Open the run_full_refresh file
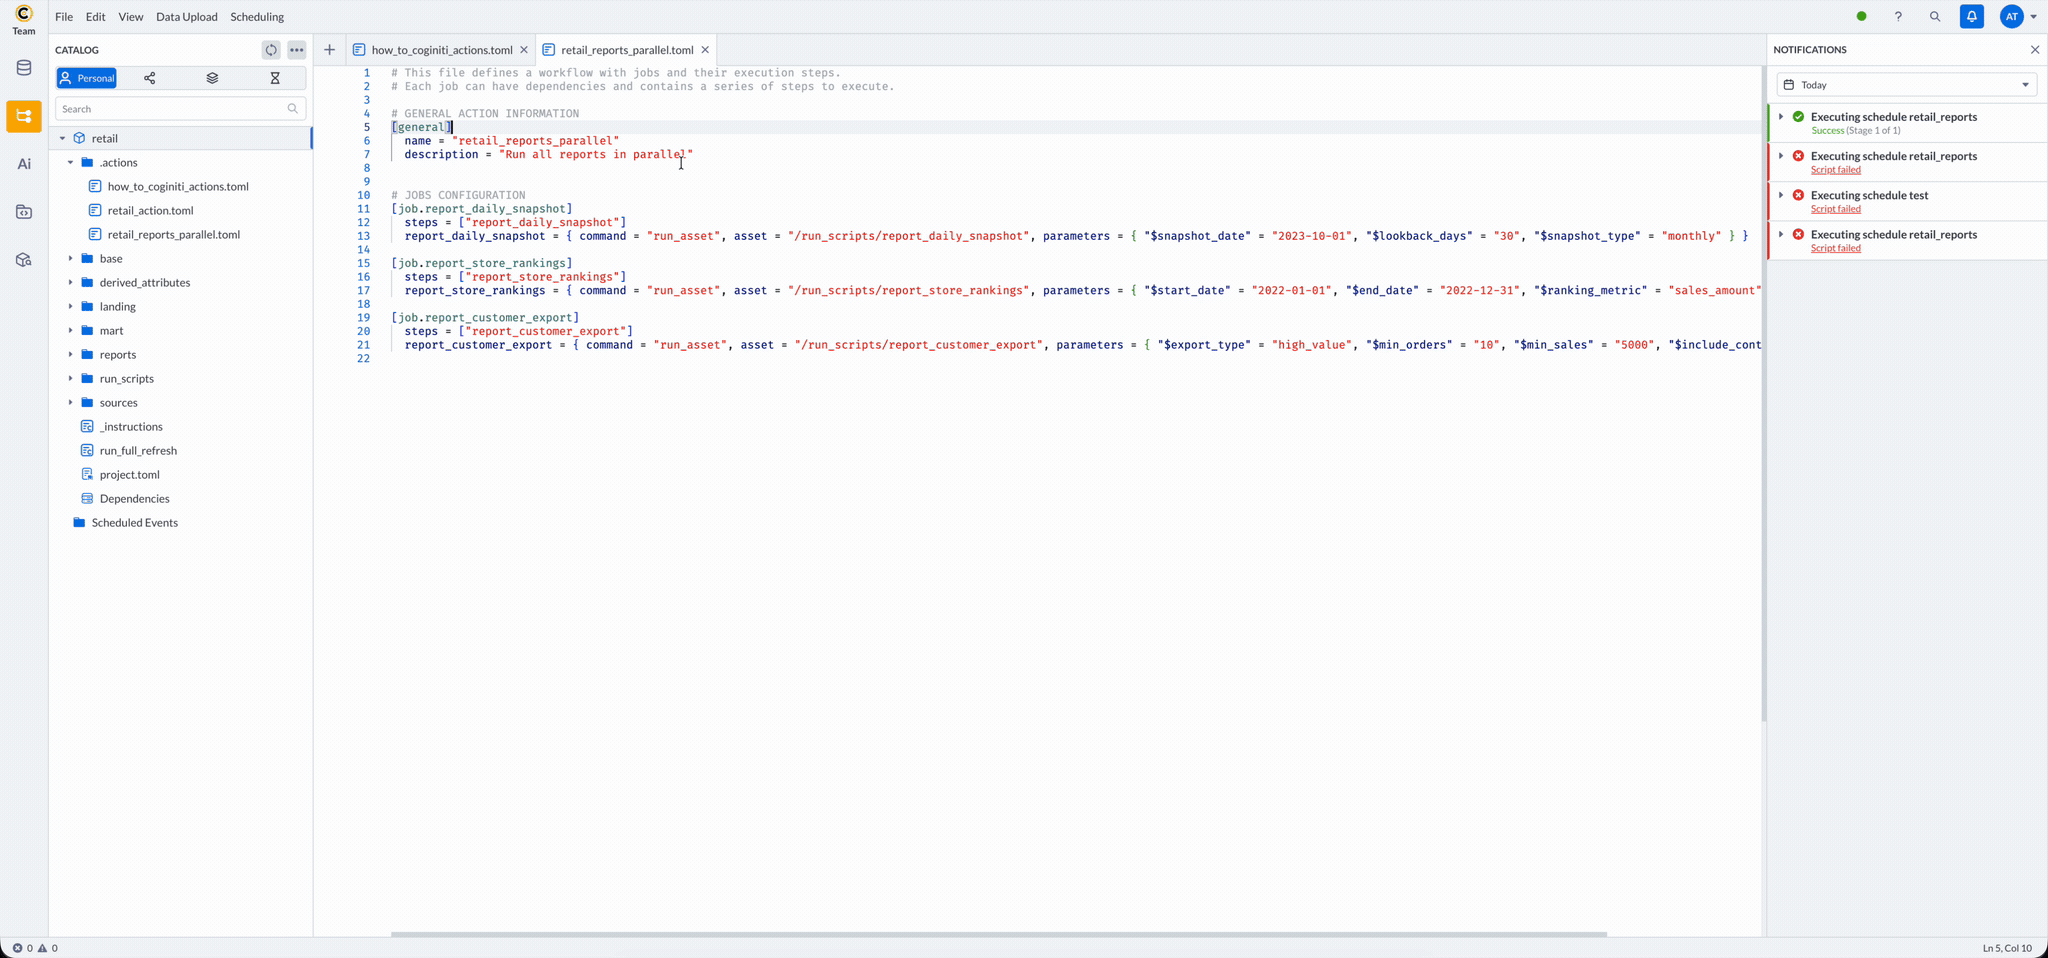The height and width of the screenshot is (958, 2048). 138,451
